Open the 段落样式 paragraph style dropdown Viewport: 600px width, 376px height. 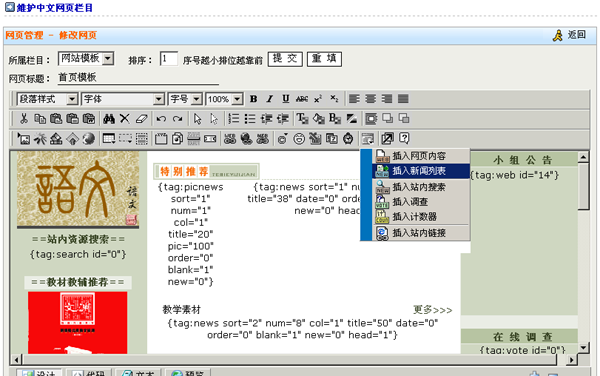click(47, 99)
